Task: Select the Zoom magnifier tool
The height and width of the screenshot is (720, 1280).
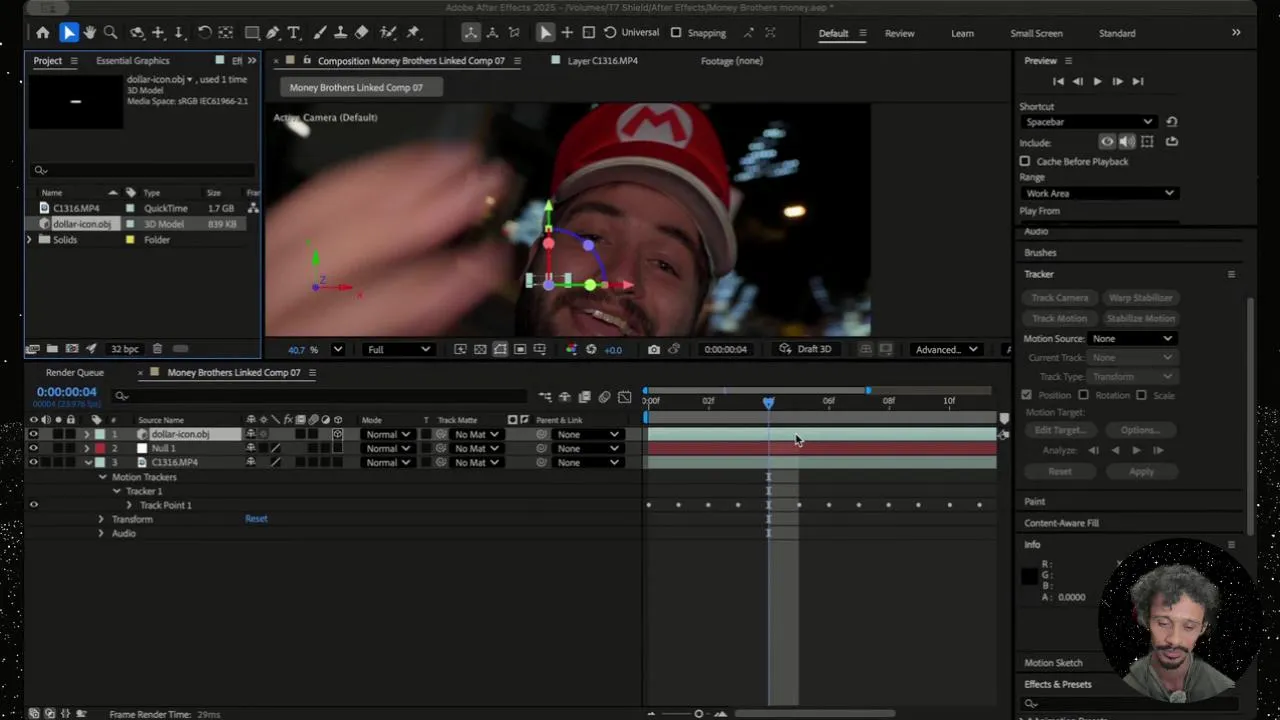Action: (x=110, y=33)
